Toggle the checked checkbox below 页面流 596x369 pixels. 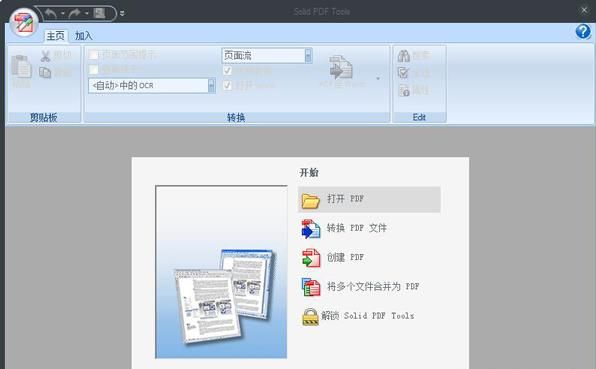coord(227,71)
